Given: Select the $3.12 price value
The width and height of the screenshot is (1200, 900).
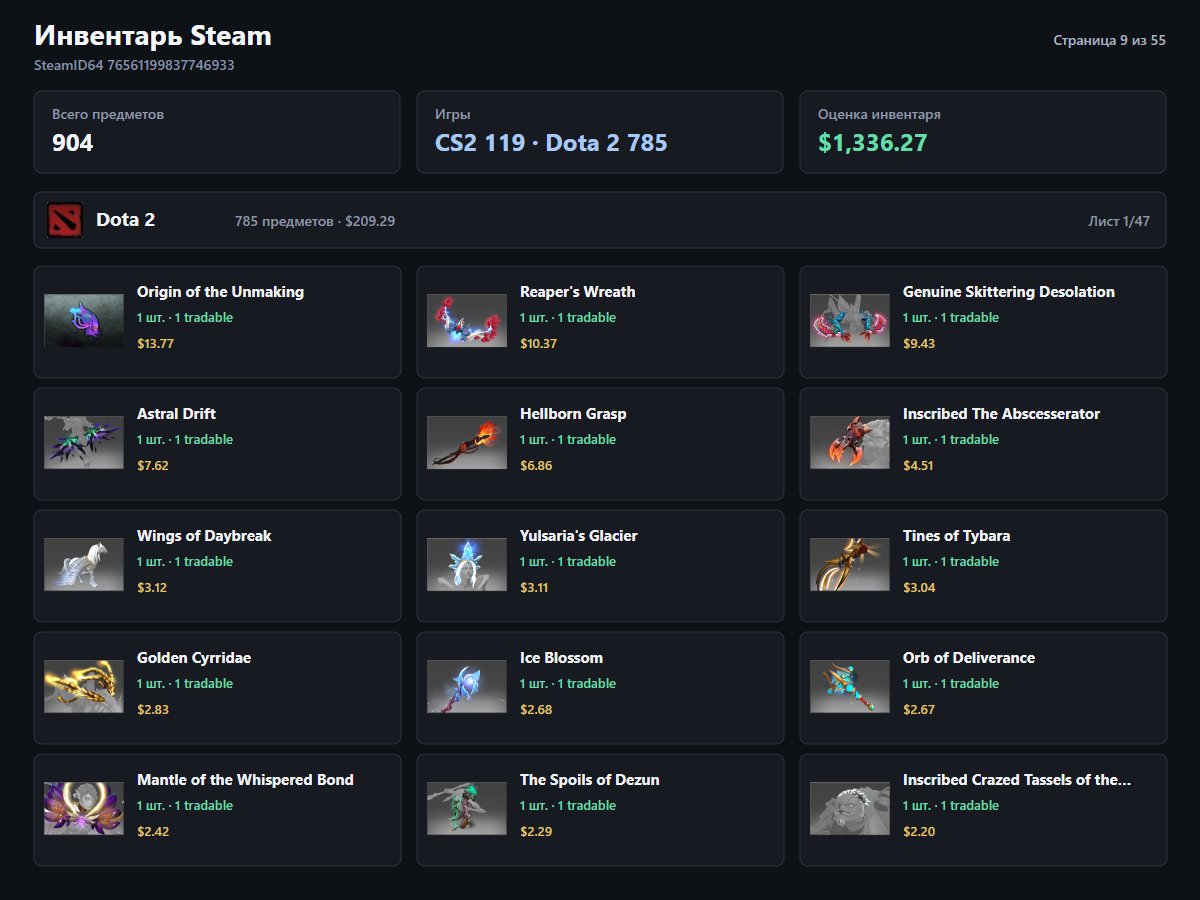Looking at the screenshot, I should pyautogui.click(x=152, y=587).
